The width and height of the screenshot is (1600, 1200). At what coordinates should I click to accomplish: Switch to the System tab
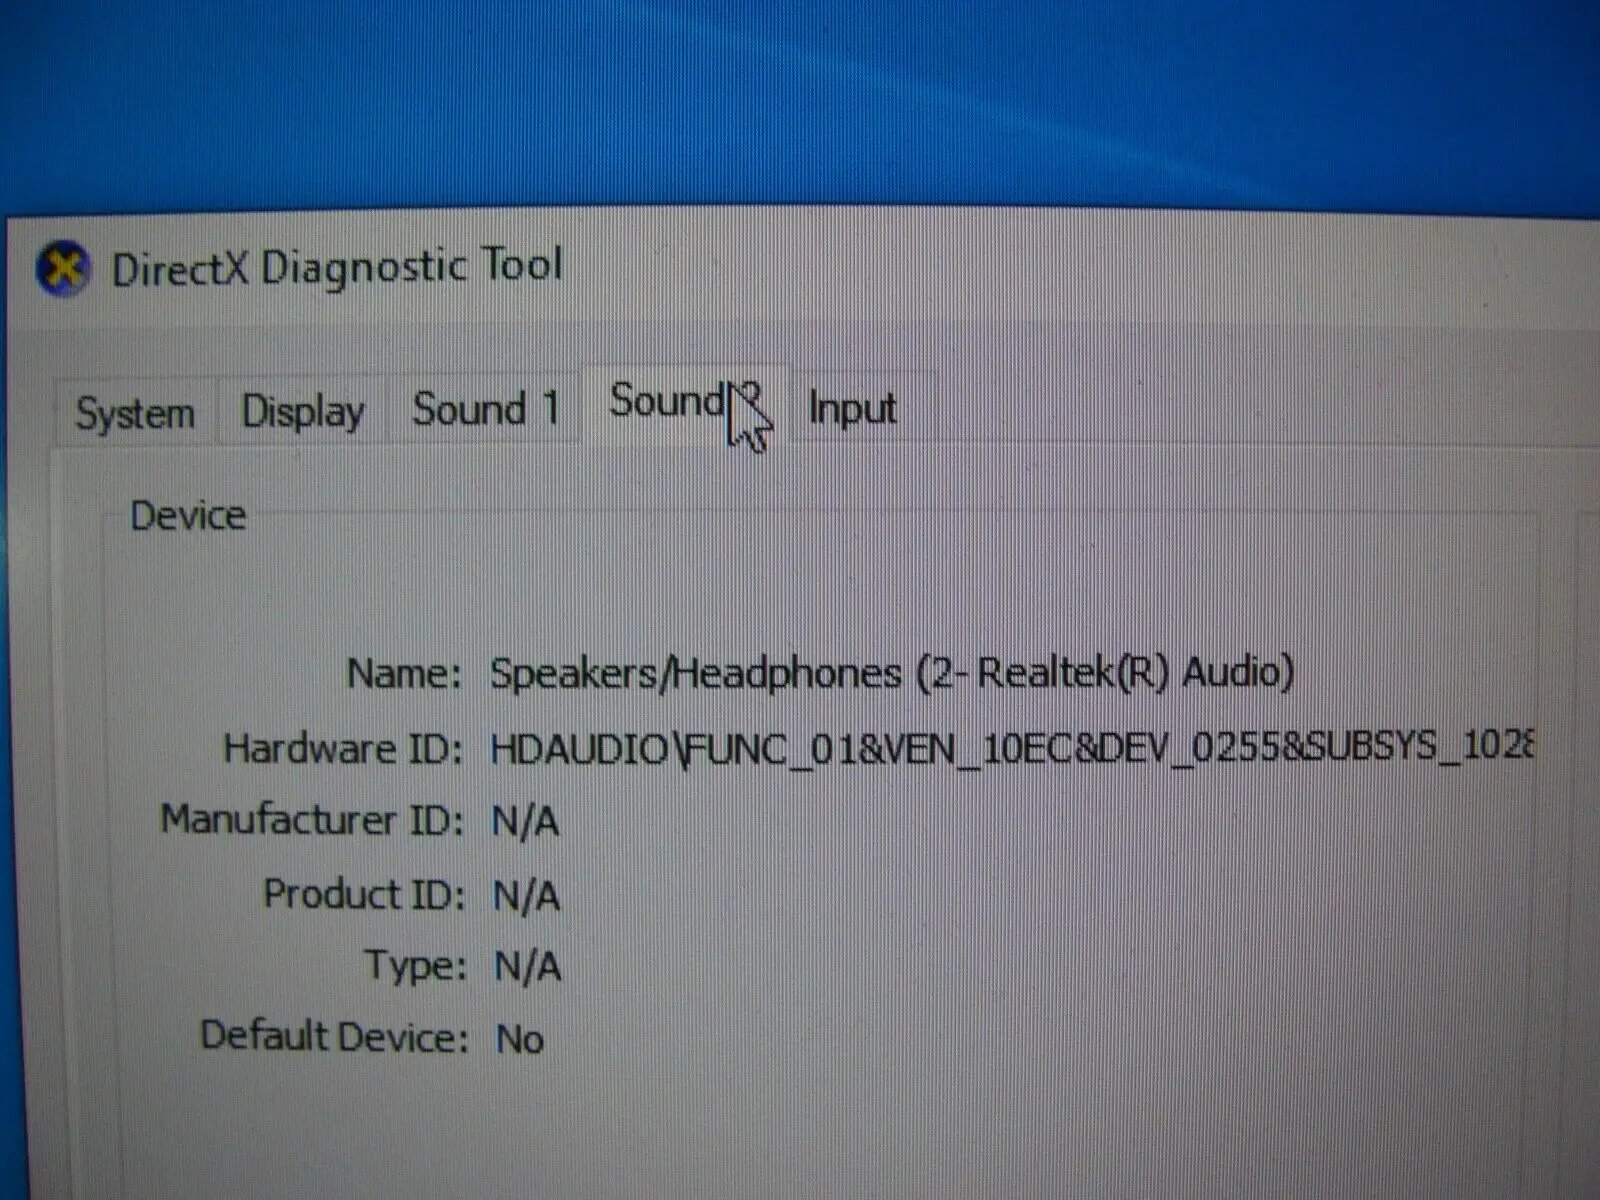136,413
